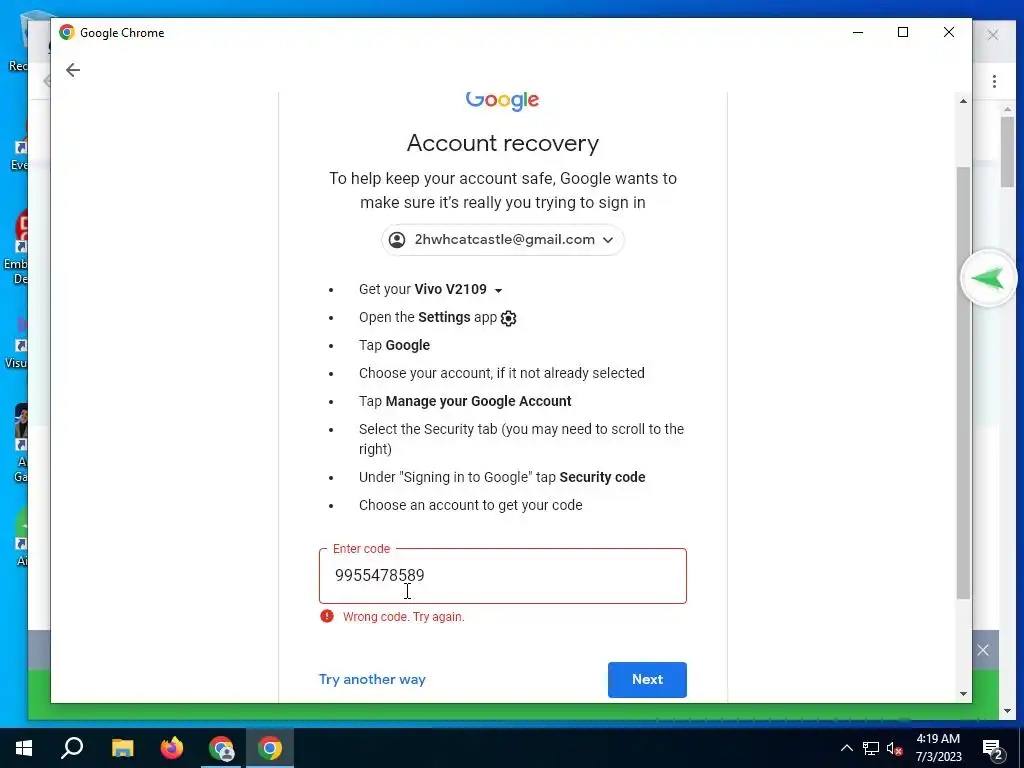The image size is (1024, 768).
Task: Click the Settings gear icon in instructions
Action: pyautogui.click(x=508, y=318)
